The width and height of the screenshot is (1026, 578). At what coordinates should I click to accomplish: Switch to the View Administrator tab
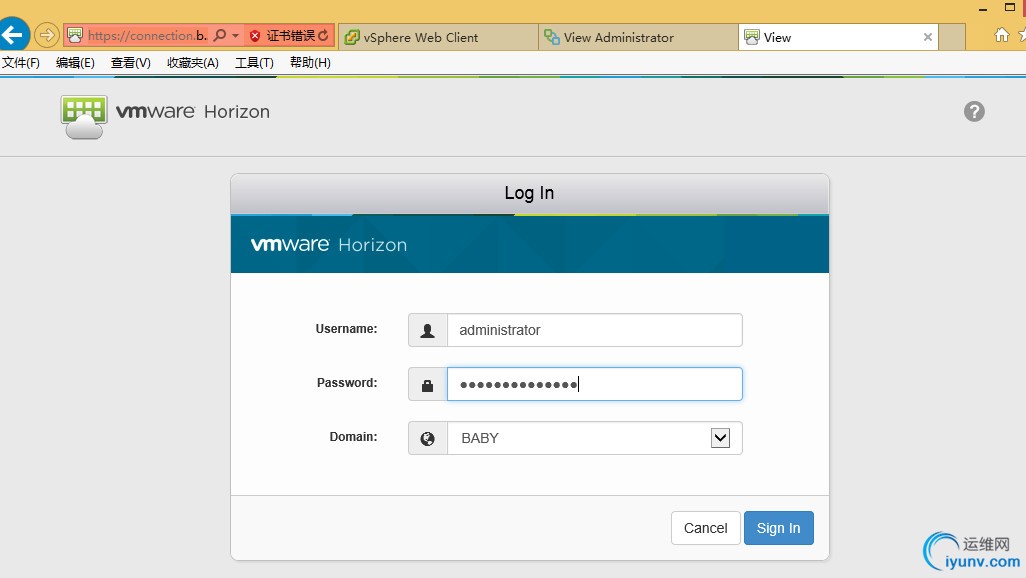[638, 37]
